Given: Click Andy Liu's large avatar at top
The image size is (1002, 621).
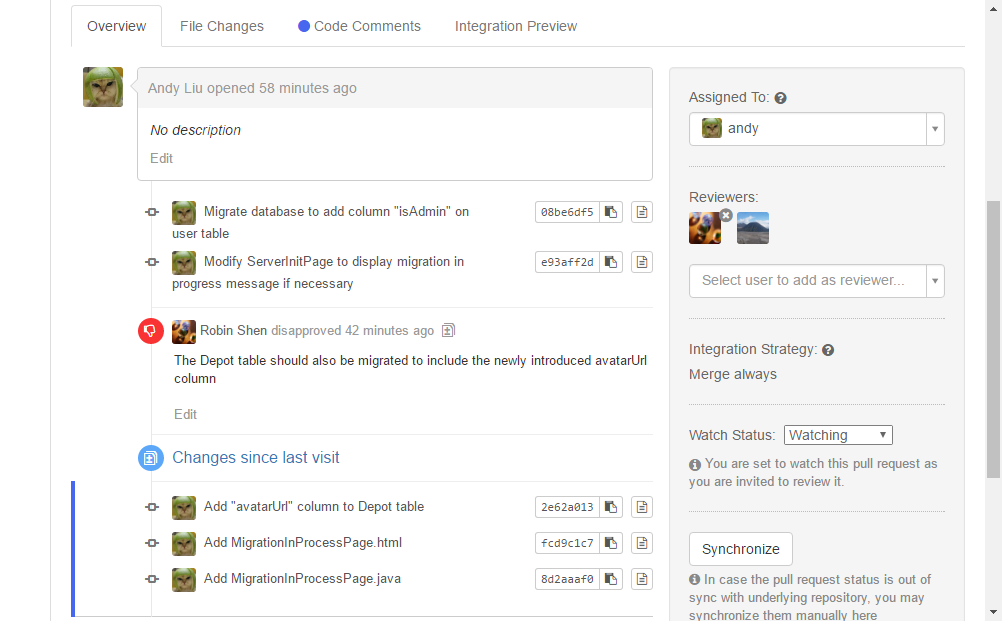Looking at the screenshot, I should pyautogui.click(x=103, y=87).
